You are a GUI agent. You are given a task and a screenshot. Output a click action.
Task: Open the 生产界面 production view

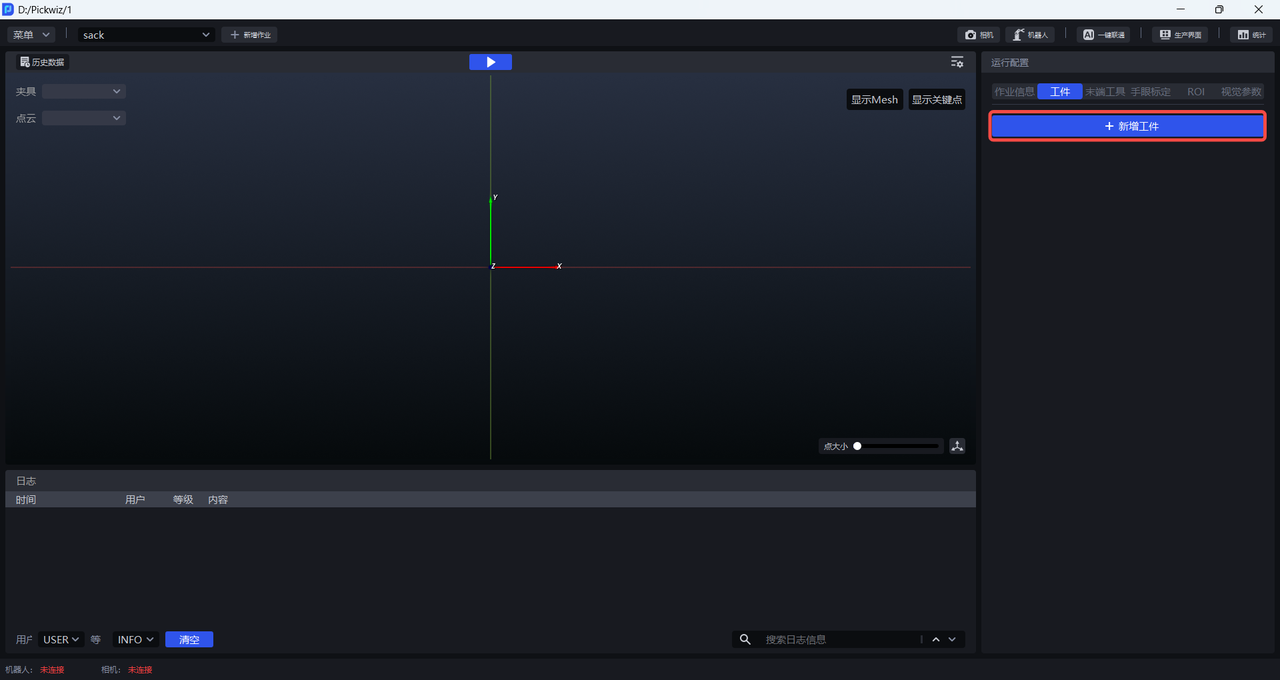[x=1180, y=35]
